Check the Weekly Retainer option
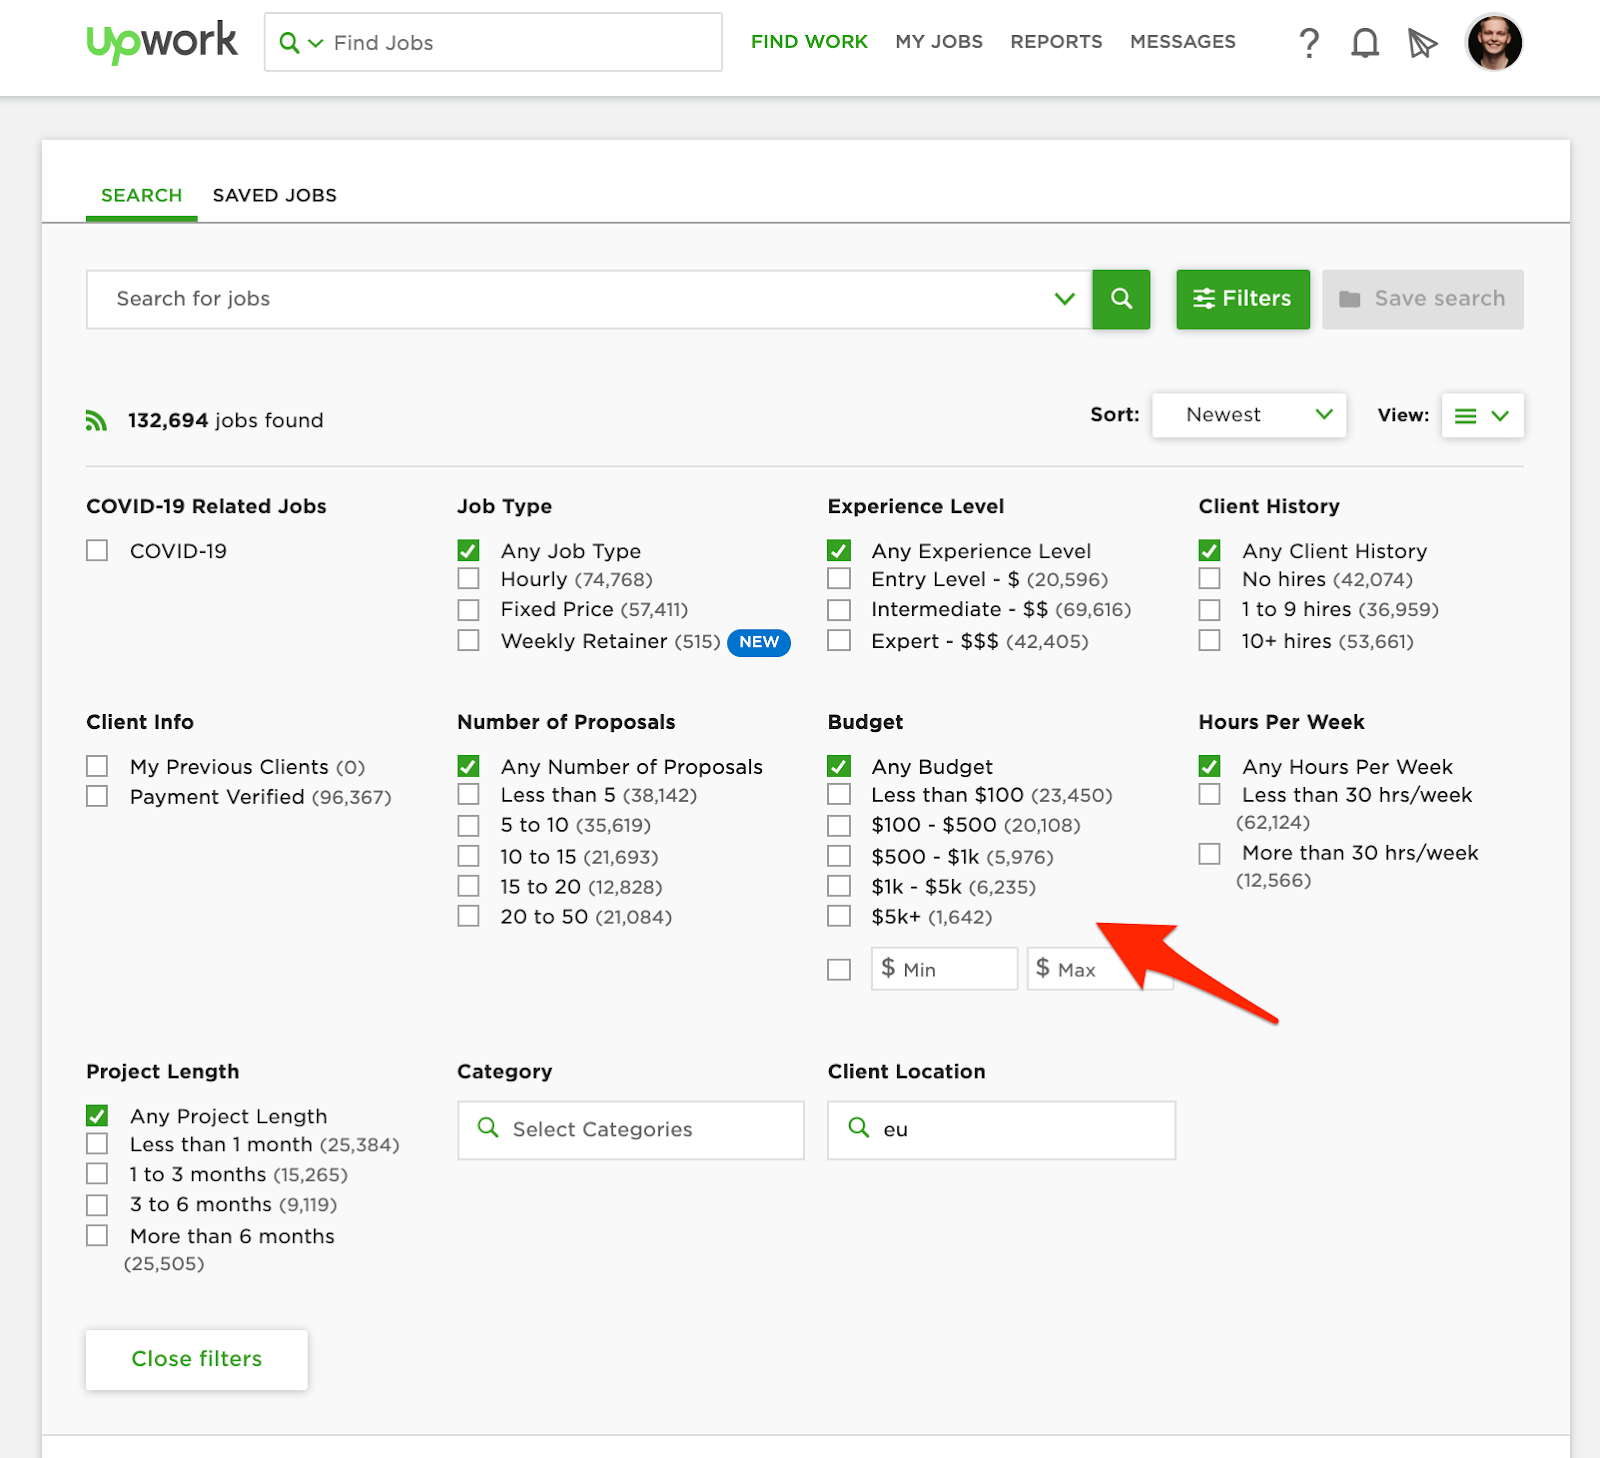This screenshot has width=1600, height=1458. [468, 640]
